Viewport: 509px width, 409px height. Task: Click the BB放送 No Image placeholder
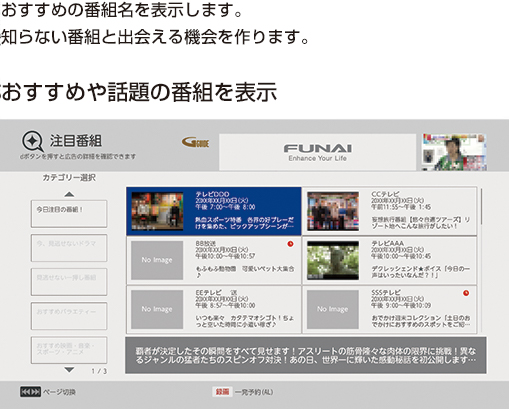point(157,260)
